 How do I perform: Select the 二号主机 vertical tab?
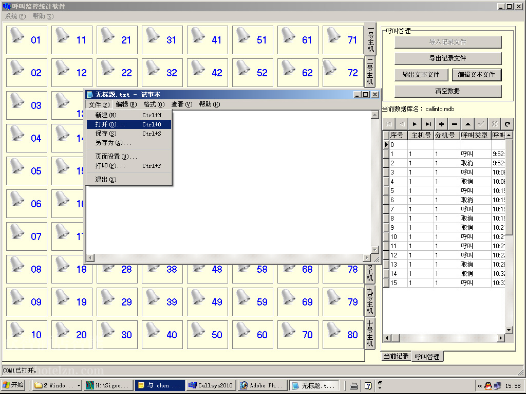(370, 71)
